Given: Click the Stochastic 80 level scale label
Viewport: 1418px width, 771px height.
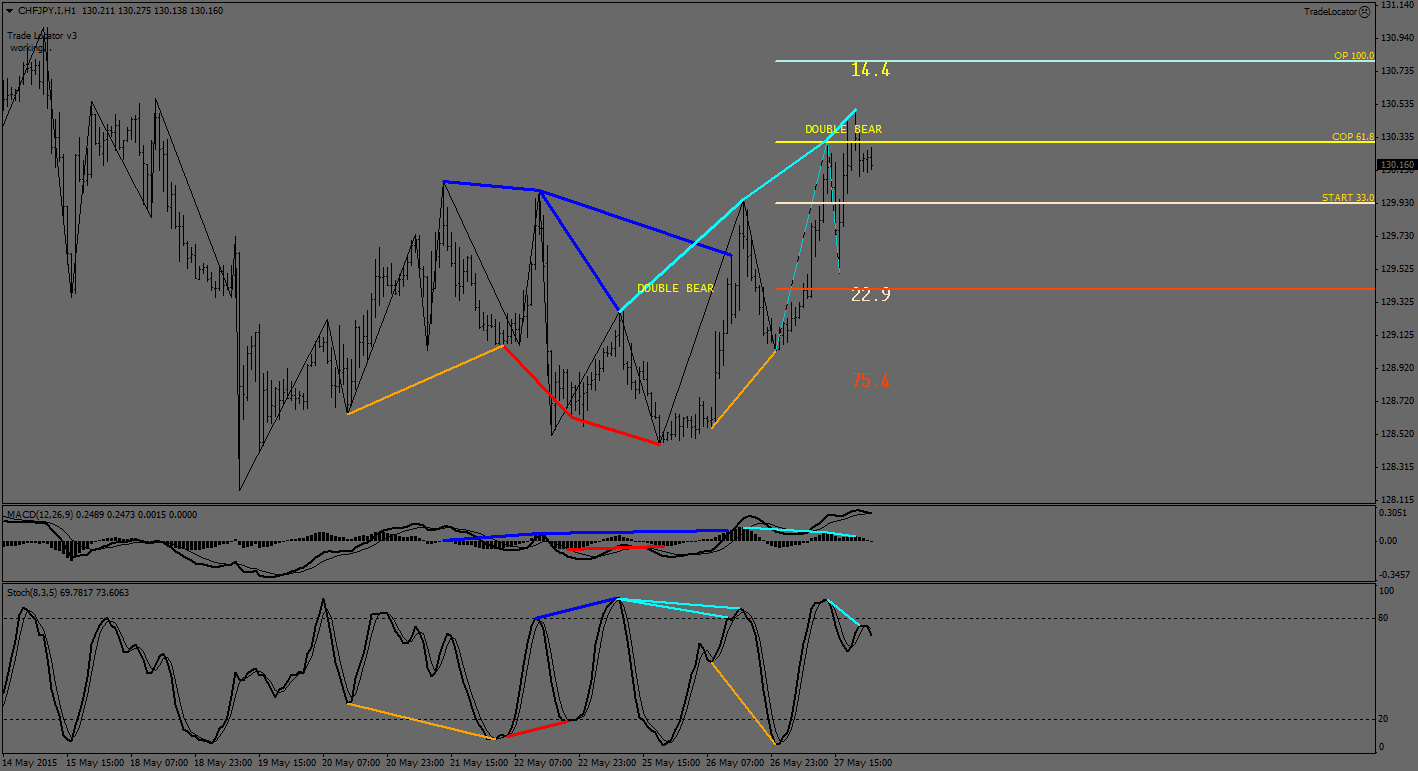Looking at the screenshot, I should (x=1385, y=618).
